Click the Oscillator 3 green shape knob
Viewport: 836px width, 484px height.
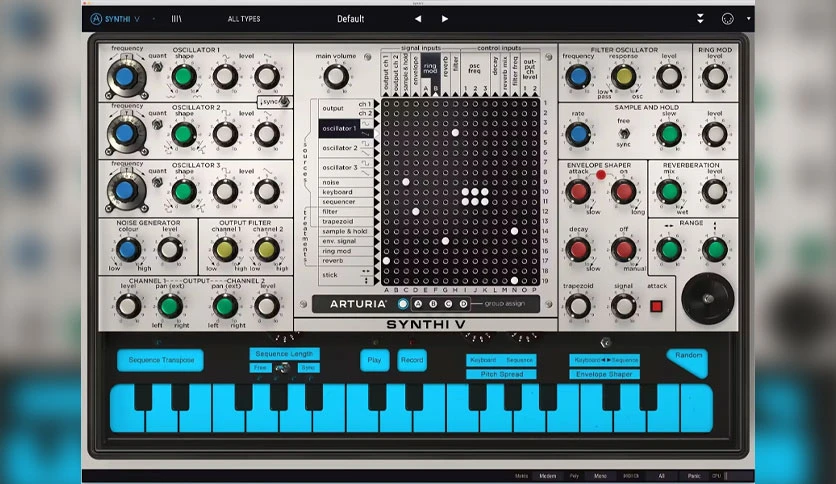coord(183,191)
